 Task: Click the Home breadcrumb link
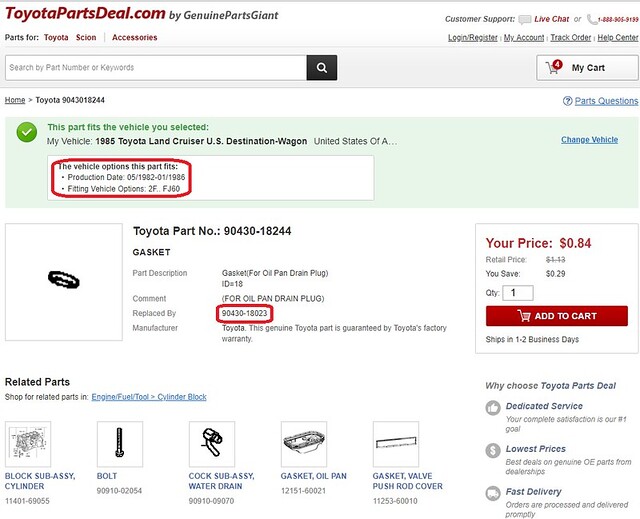click(x=15, y=100)
